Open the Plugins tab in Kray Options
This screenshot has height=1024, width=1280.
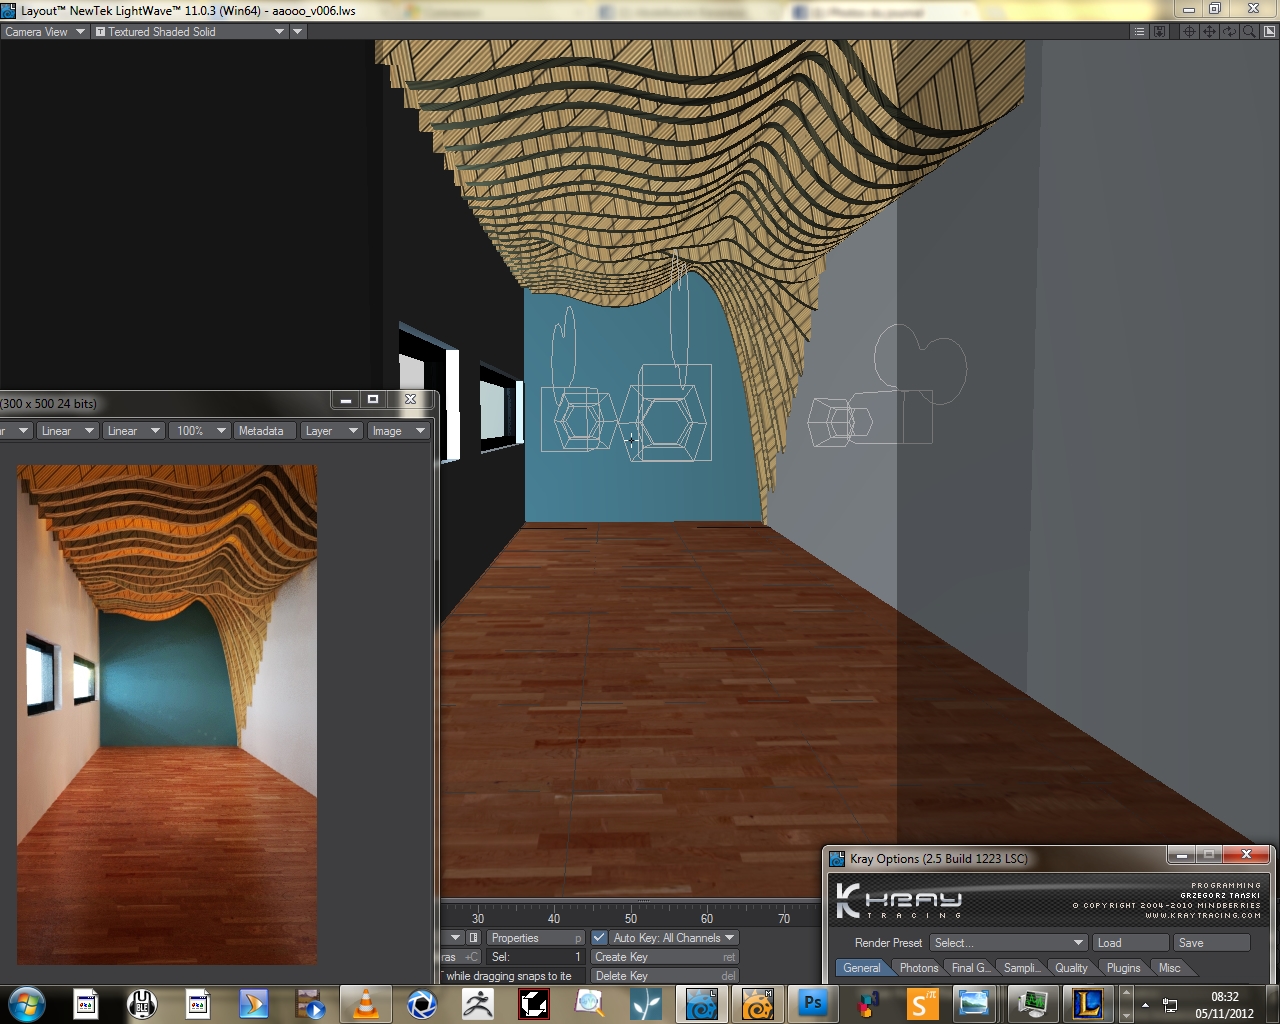point(1123,968)
